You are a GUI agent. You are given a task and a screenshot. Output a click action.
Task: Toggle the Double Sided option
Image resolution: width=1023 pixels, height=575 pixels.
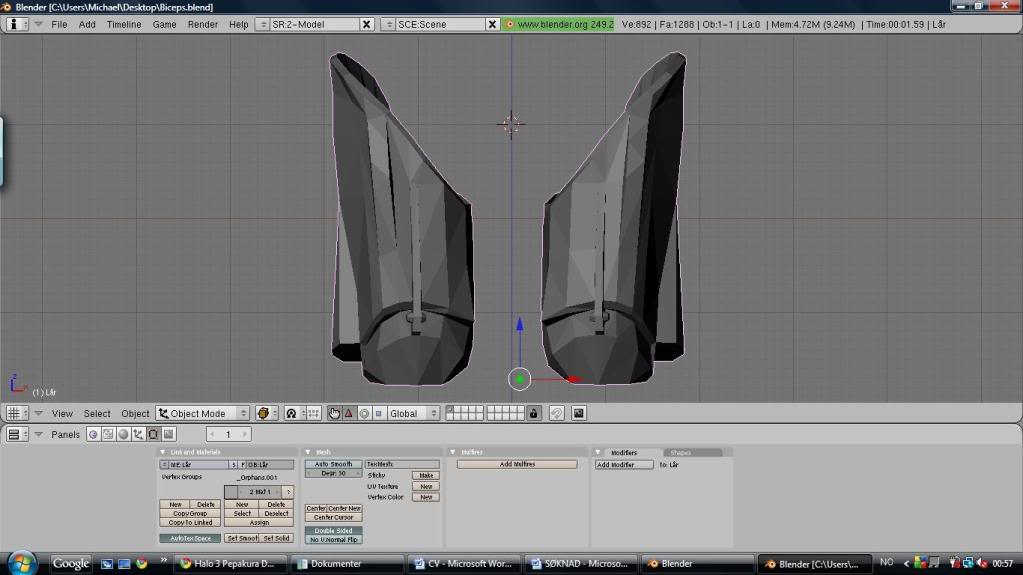333,531
